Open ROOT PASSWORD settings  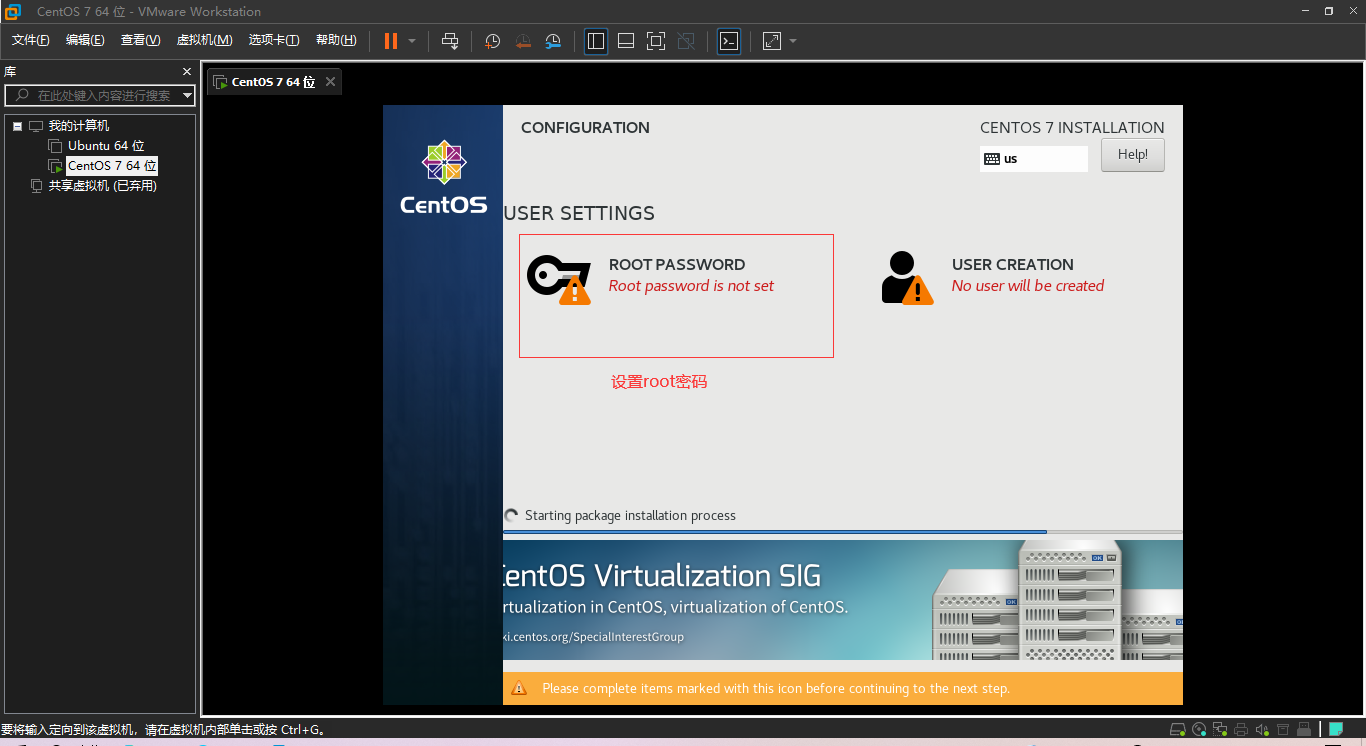pos(676,296)
